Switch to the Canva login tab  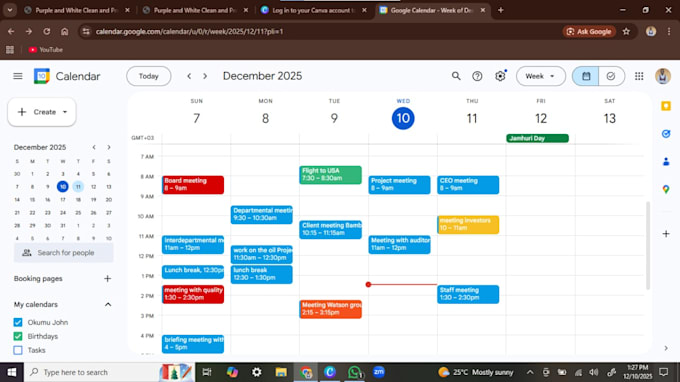point(314,10)
